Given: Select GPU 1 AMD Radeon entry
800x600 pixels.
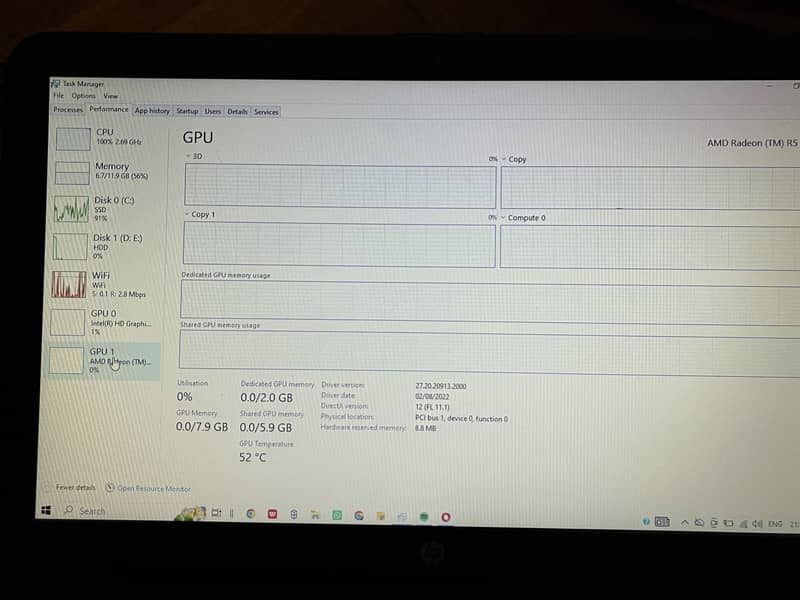Looking at the screenshot, I should [x=103, y=361].
